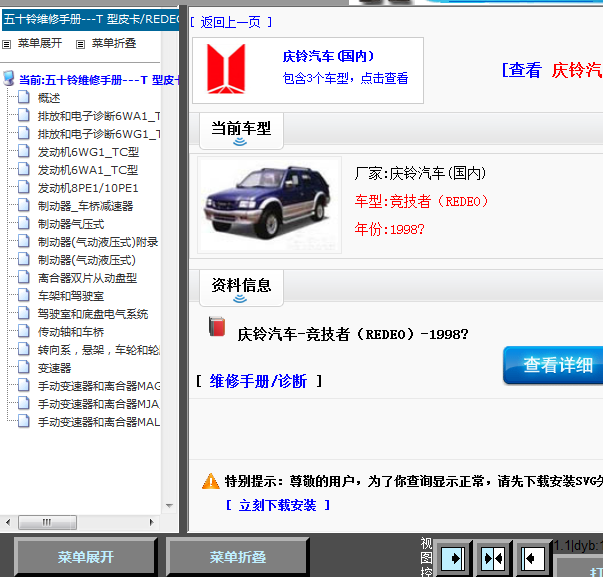
Task: Click 庆铃汽车-竞技者（REDEO）-1998? title
Action: [353, 334]
